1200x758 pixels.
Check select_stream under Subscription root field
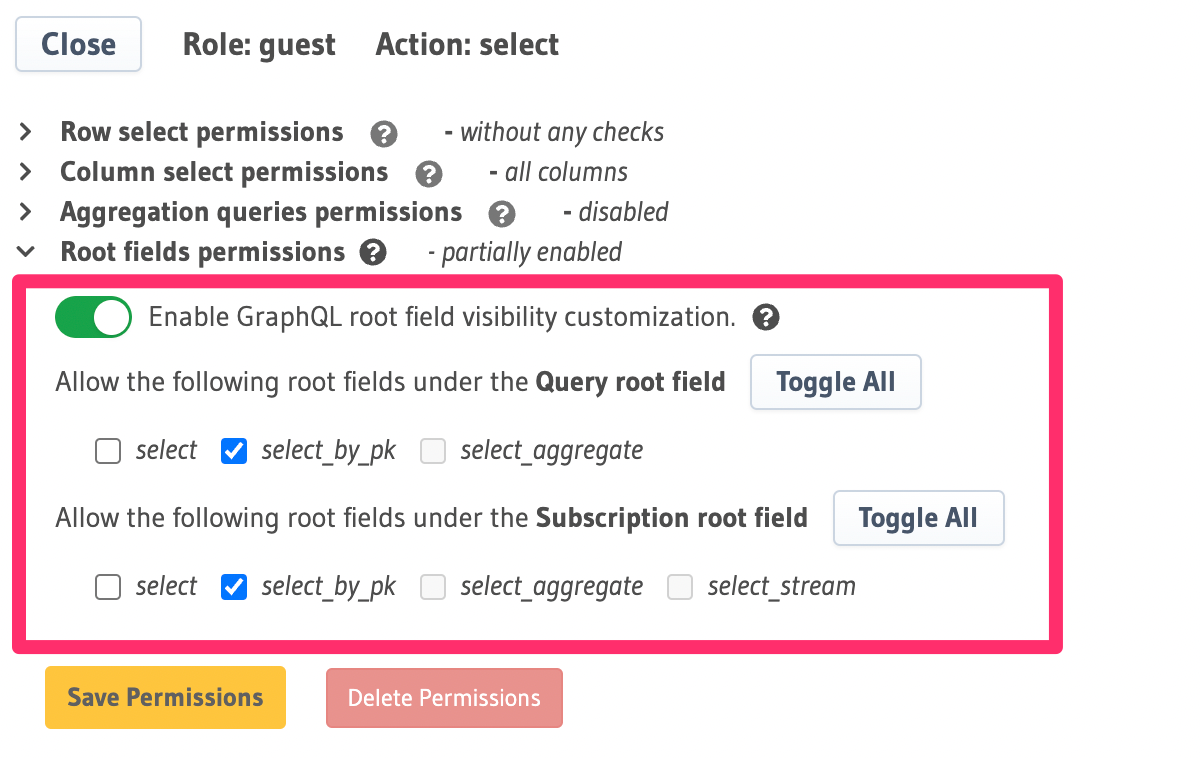(680, 587)
